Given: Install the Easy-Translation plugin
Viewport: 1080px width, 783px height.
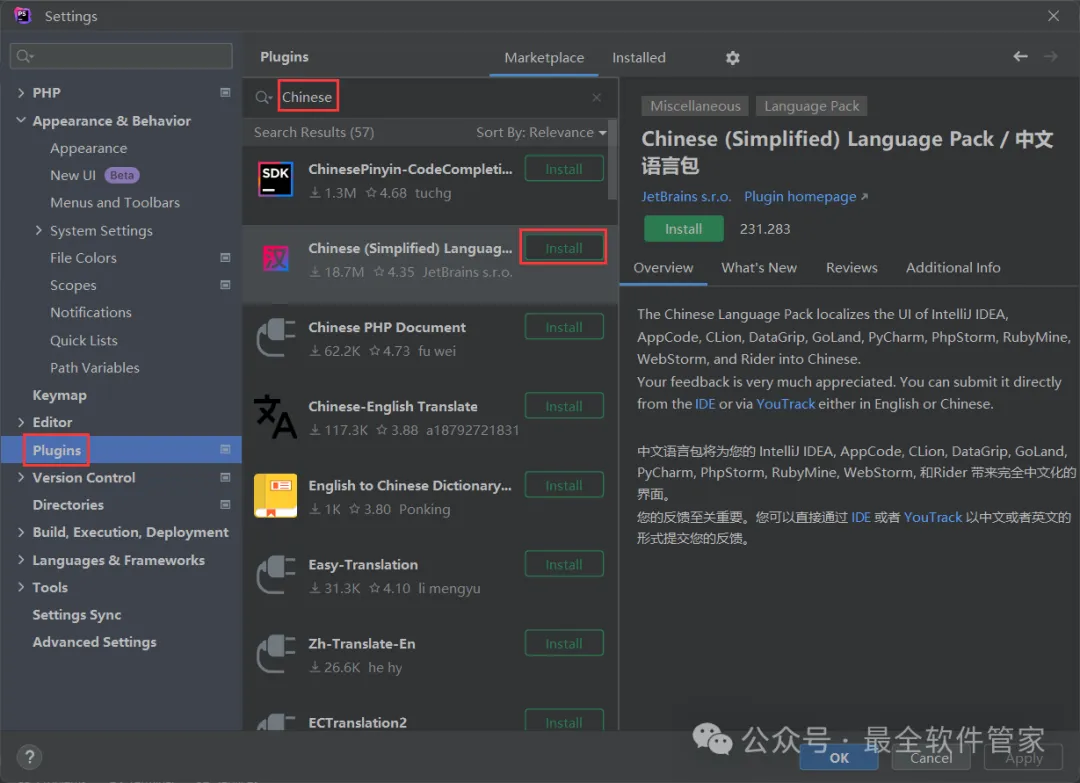Looking at the screenshot, I should pyautogui.click(x=564, y=564).
